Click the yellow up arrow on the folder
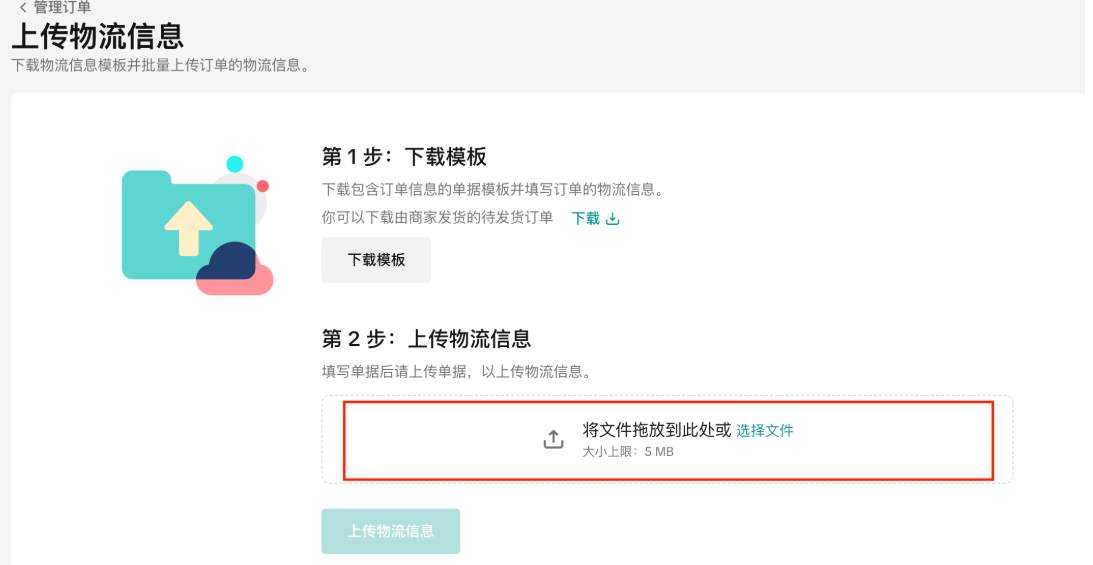Image resolution: width=1093 pixels, height=565 pixels. pyautogui.click(x=188, y=229)
